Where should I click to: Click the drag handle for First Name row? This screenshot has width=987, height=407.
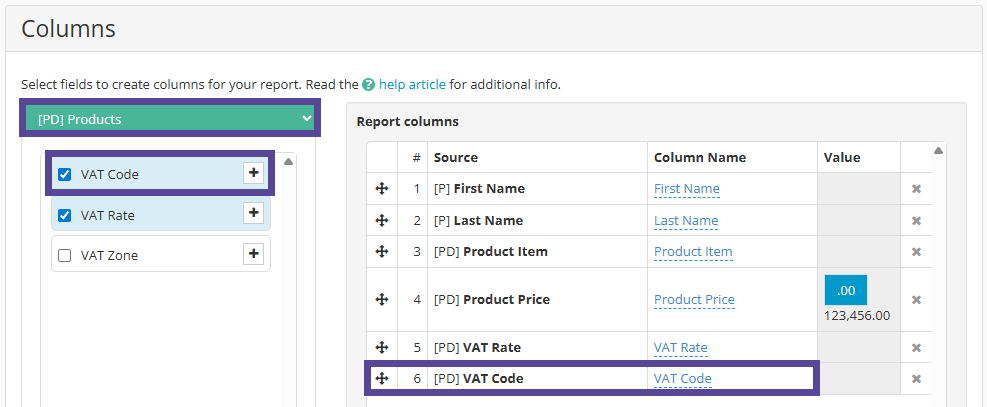pos(381,189)
